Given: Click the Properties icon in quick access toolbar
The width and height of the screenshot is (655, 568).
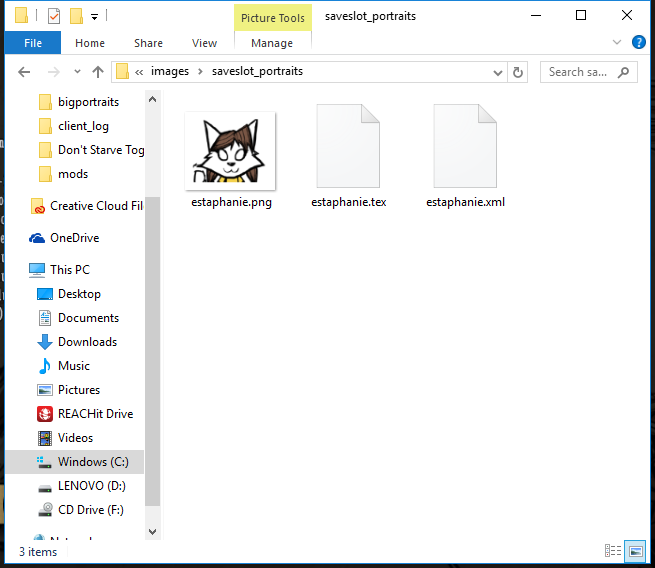Looking at the screenshot, I should [54, 16].
